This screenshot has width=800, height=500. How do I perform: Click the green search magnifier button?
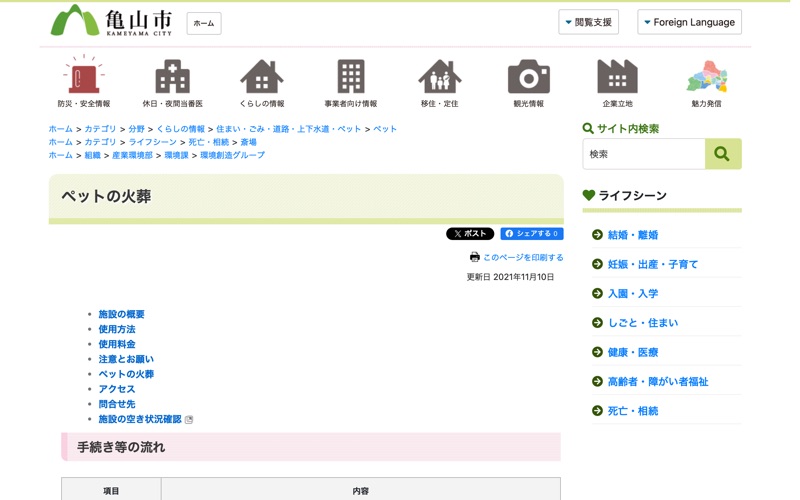pos(723,154)
